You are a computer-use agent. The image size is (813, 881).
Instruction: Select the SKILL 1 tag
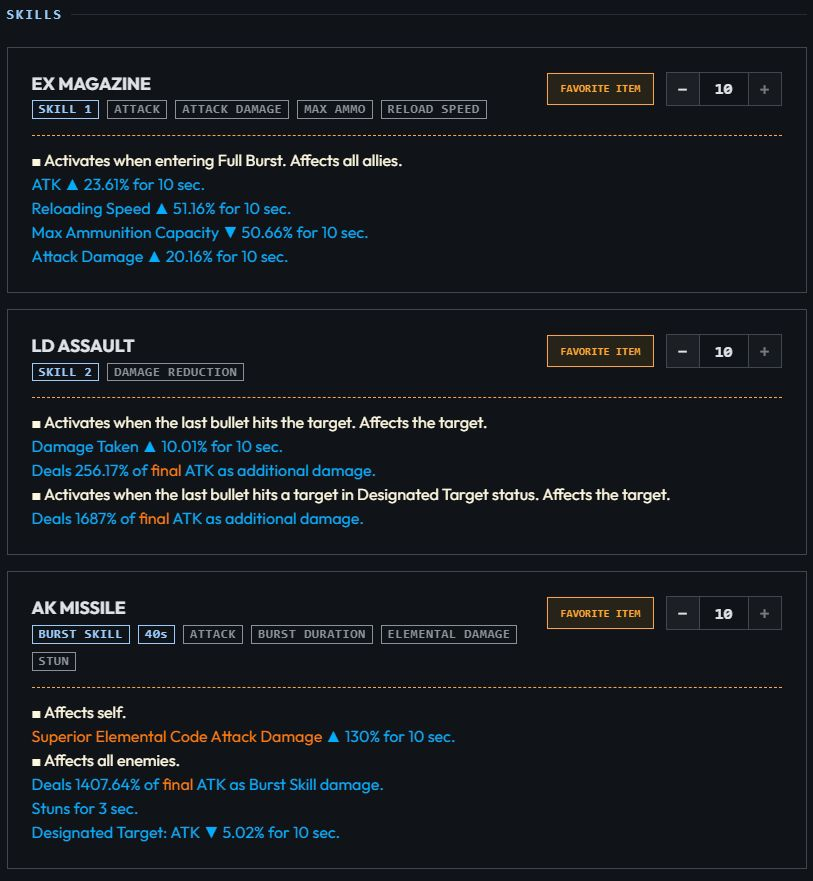tap(65, 110)
